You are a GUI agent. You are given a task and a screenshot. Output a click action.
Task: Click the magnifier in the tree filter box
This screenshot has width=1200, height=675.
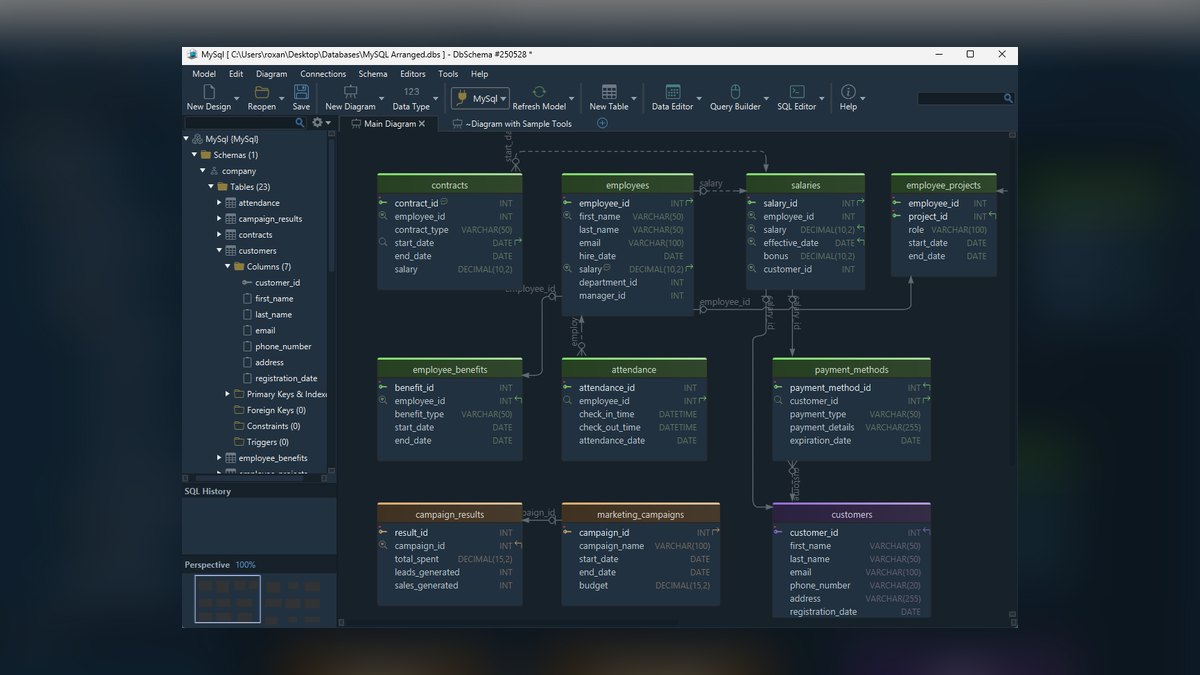pos(300,123)
